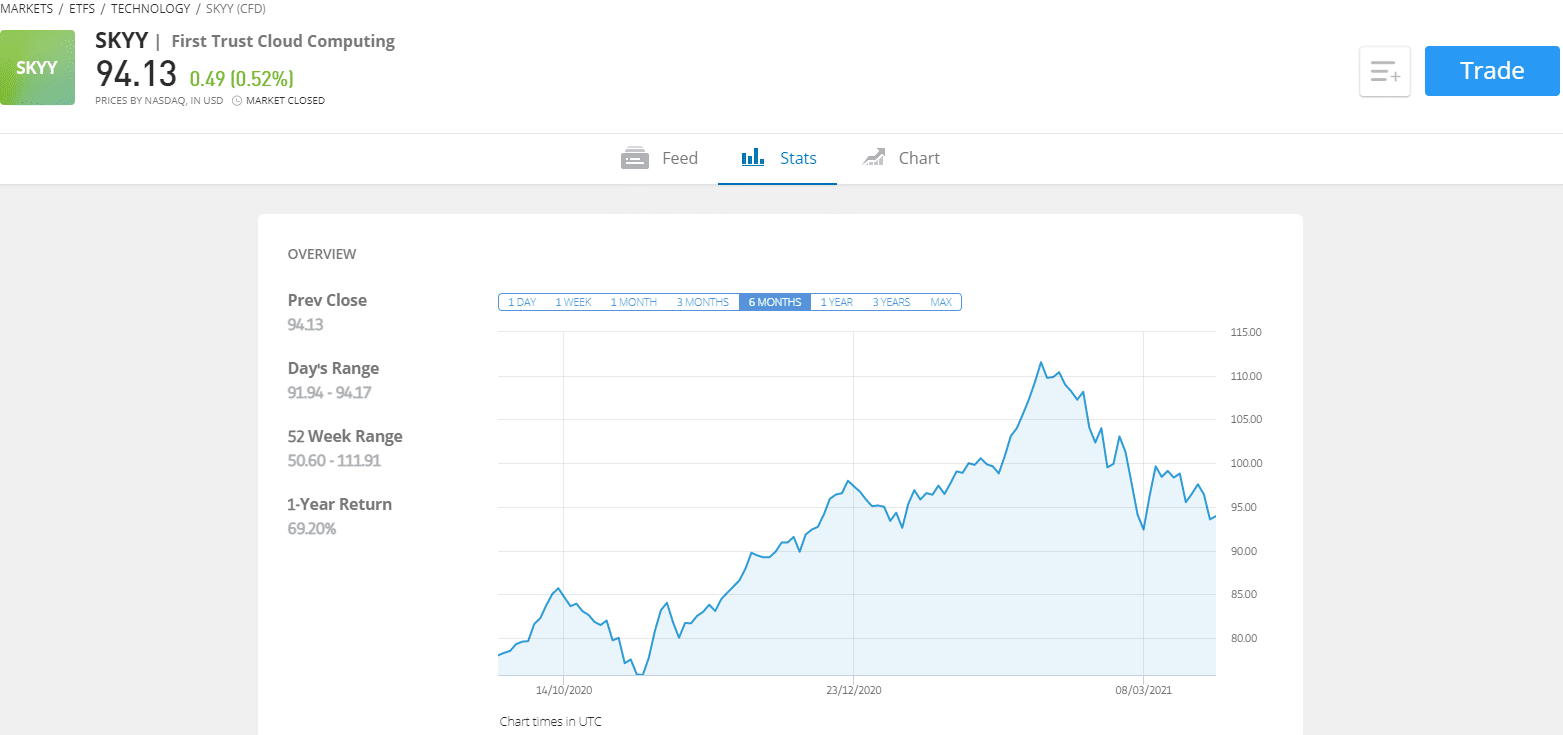The width and height of the screenshot is (1563, 735).
Task: Go to MARKETS breadcrumb link
Action: (27, 9)
